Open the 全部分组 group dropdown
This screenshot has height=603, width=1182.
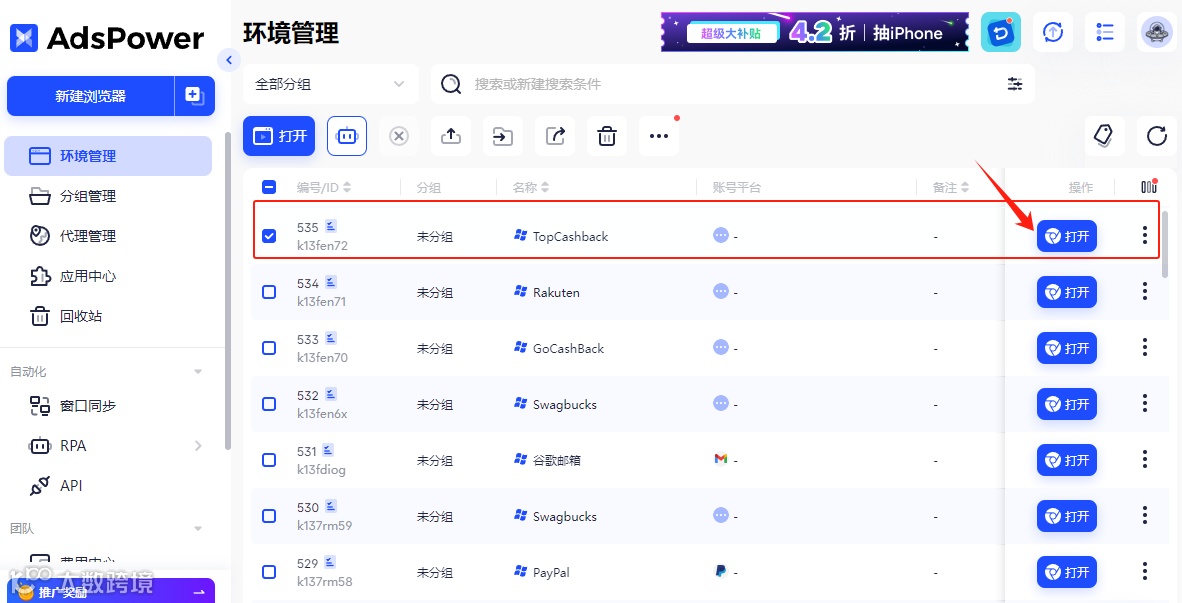pos(330,84)
